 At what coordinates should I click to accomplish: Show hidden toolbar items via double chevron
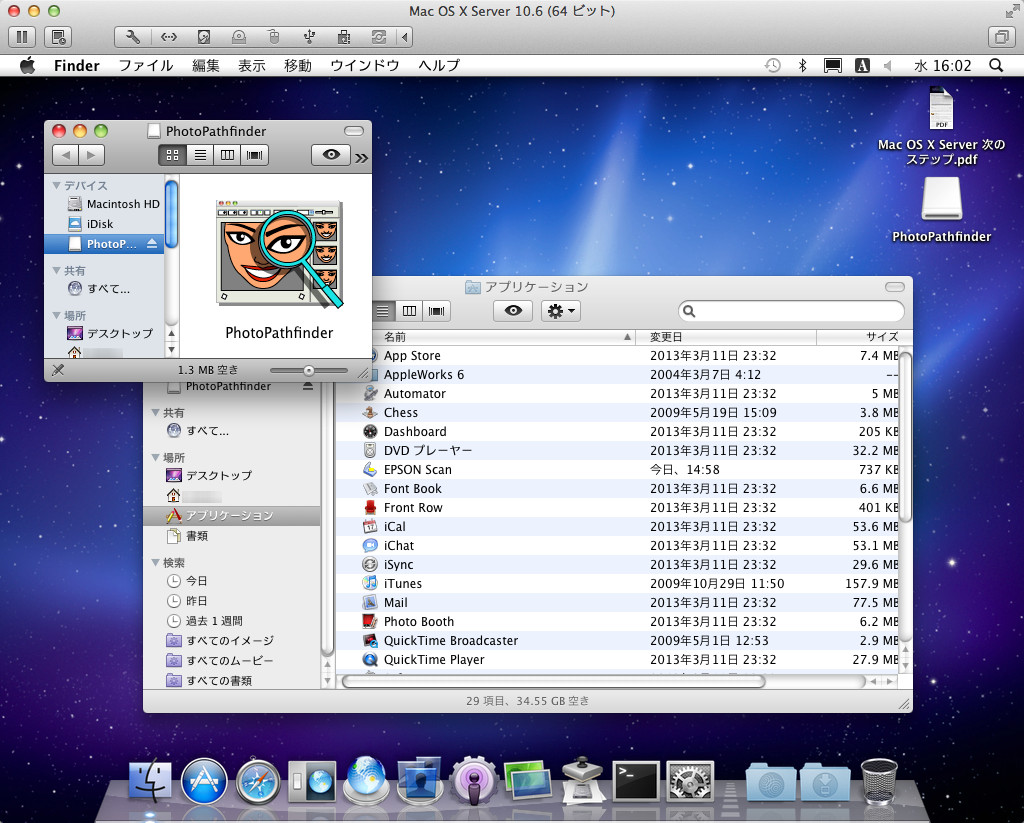click(x=361, y=157)
